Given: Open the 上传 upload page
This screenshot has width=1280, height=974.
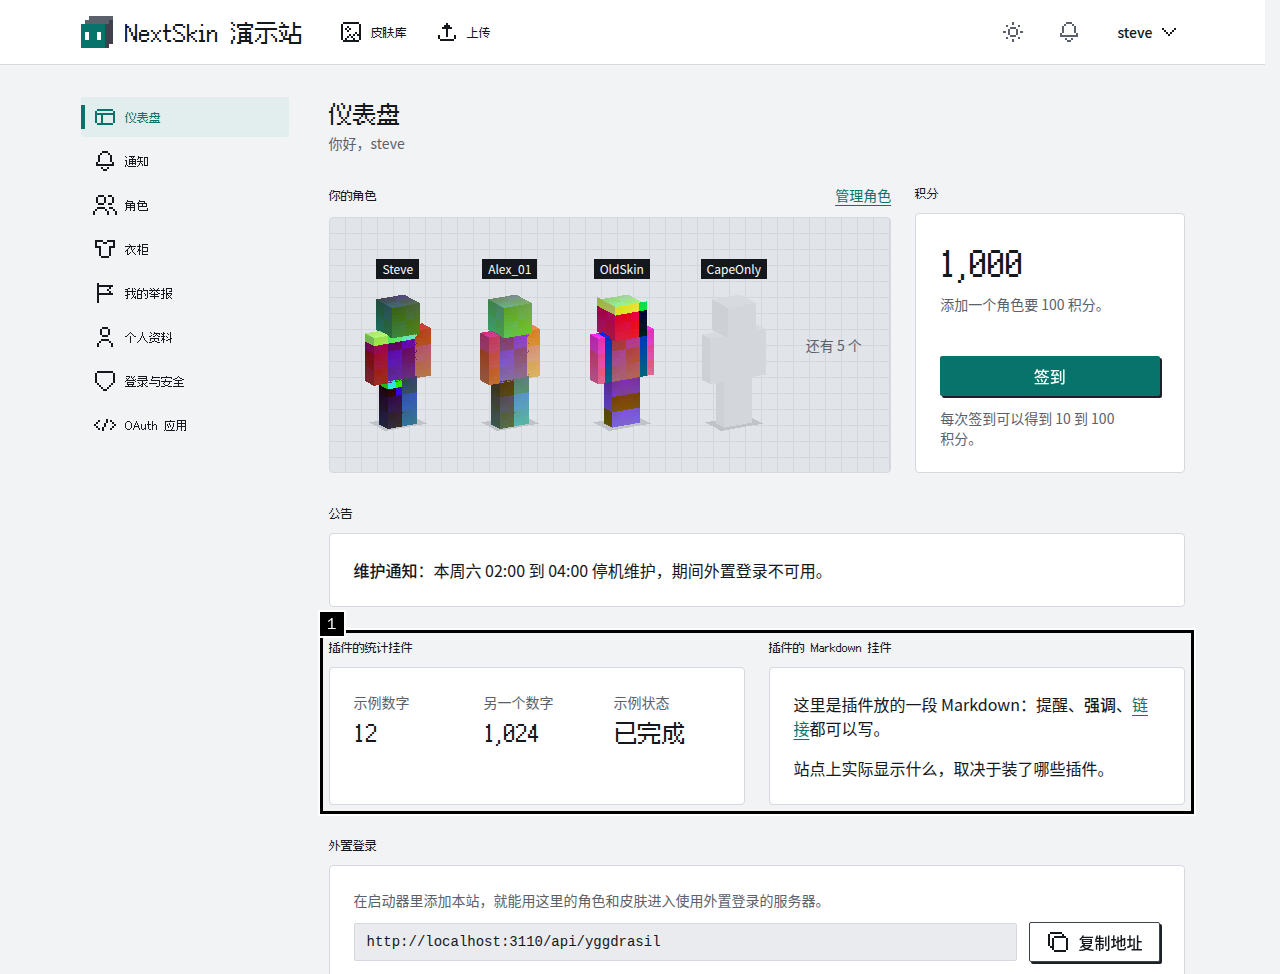Looking at the screenshot, I should point(464,33).
